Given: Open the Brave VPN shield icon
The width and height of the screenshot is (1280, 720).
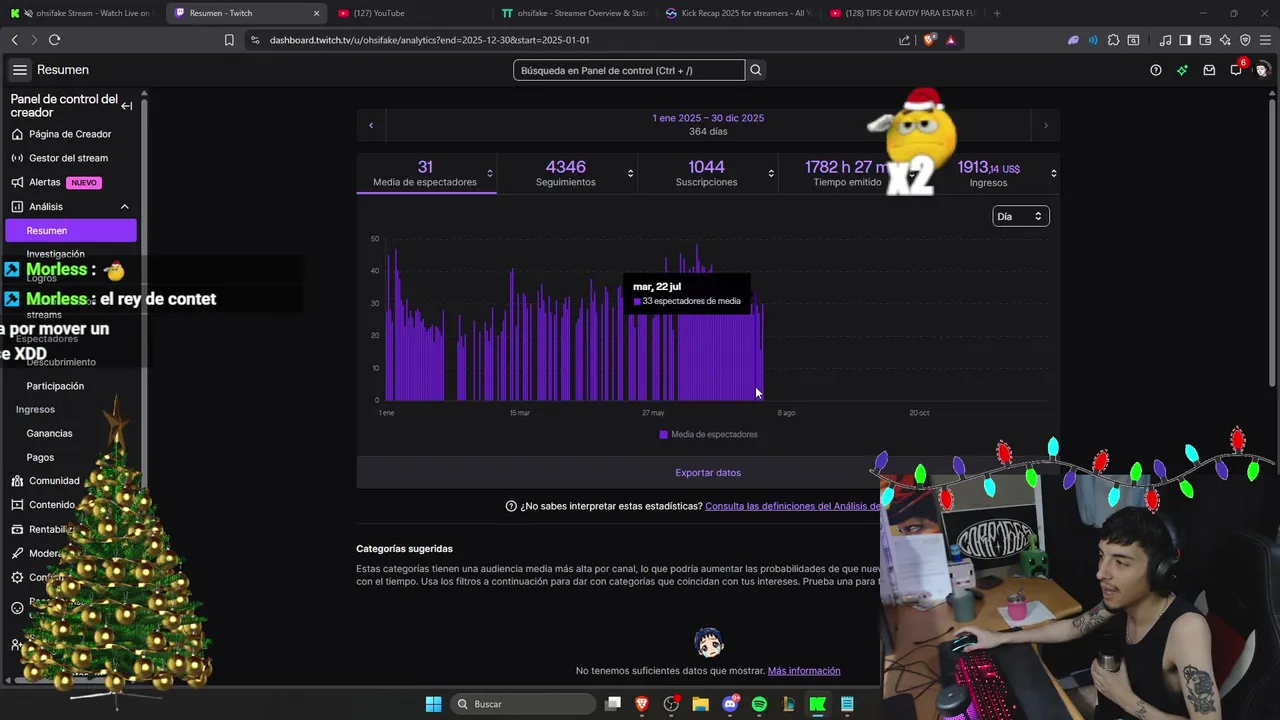Looking at the screenshot, I should (x=1245, y=40).
